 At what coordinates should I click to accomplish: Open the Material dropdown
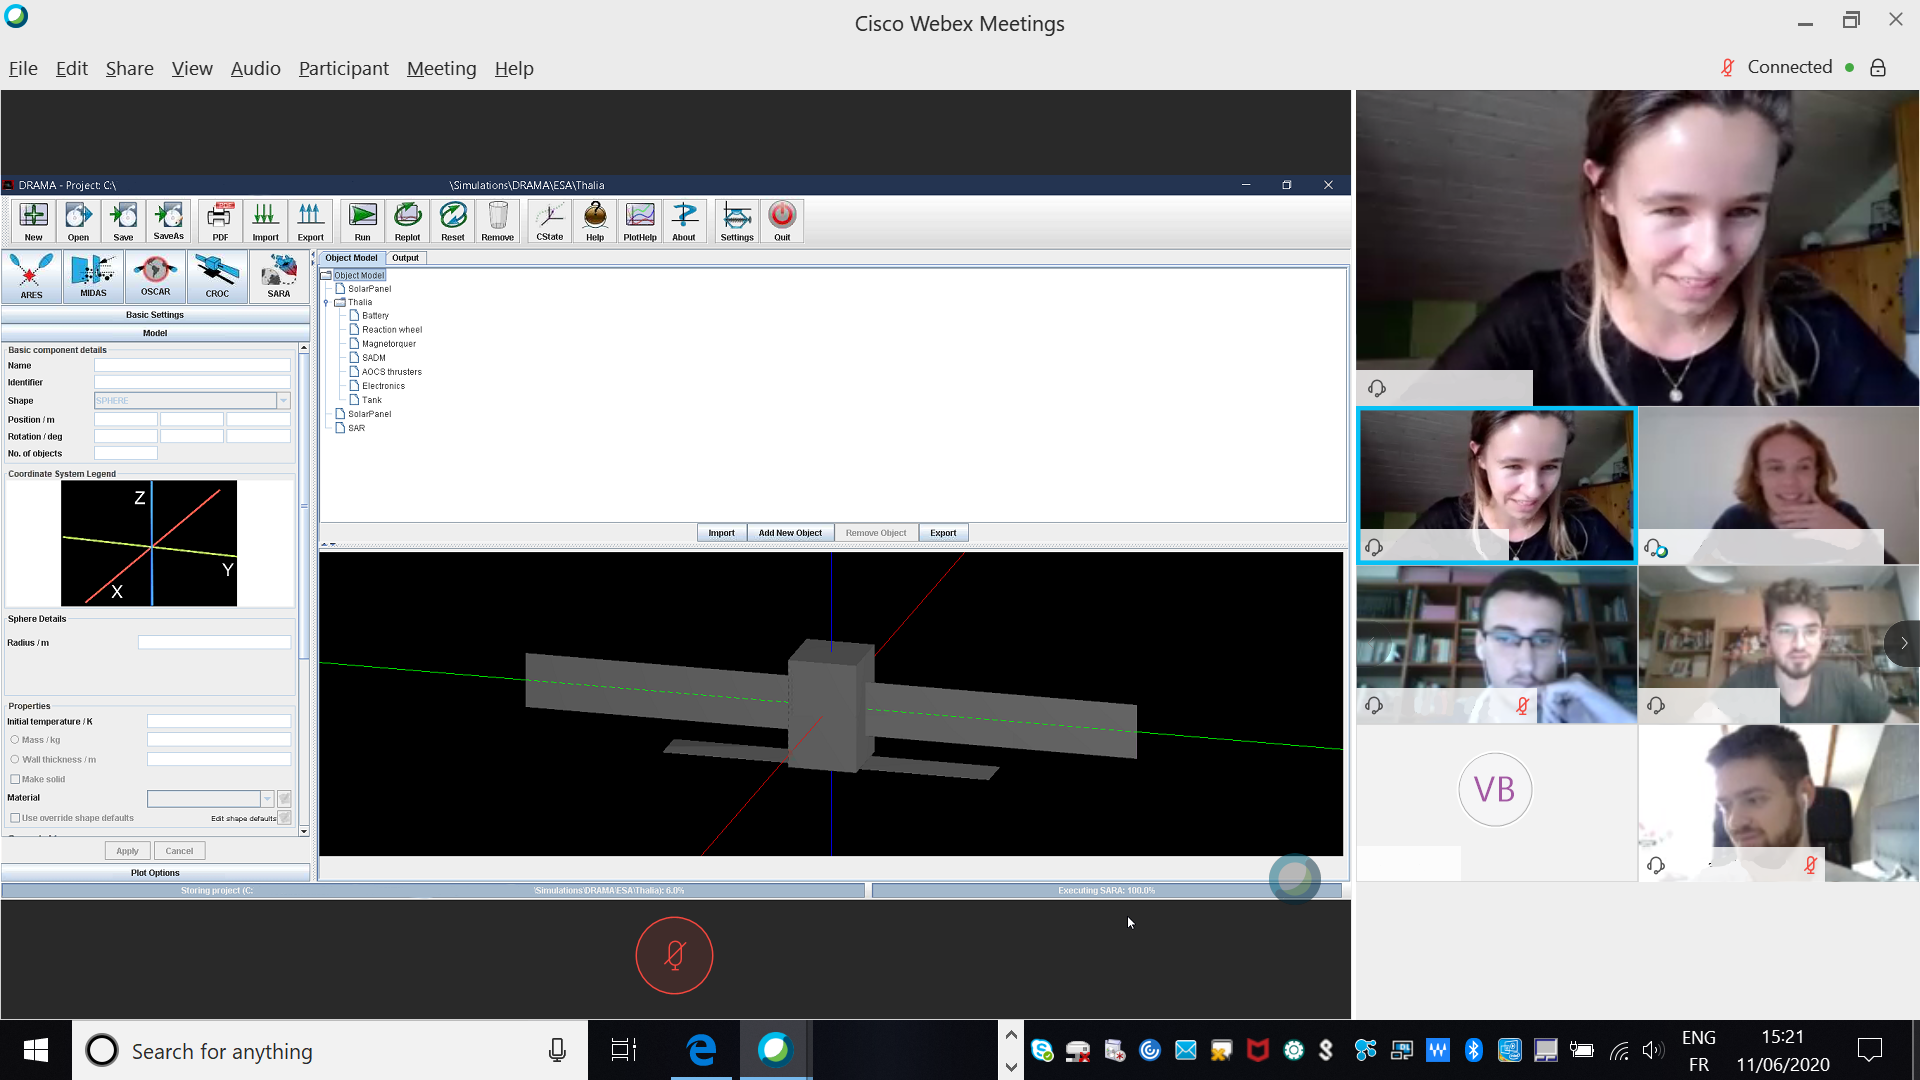point(267,799)
